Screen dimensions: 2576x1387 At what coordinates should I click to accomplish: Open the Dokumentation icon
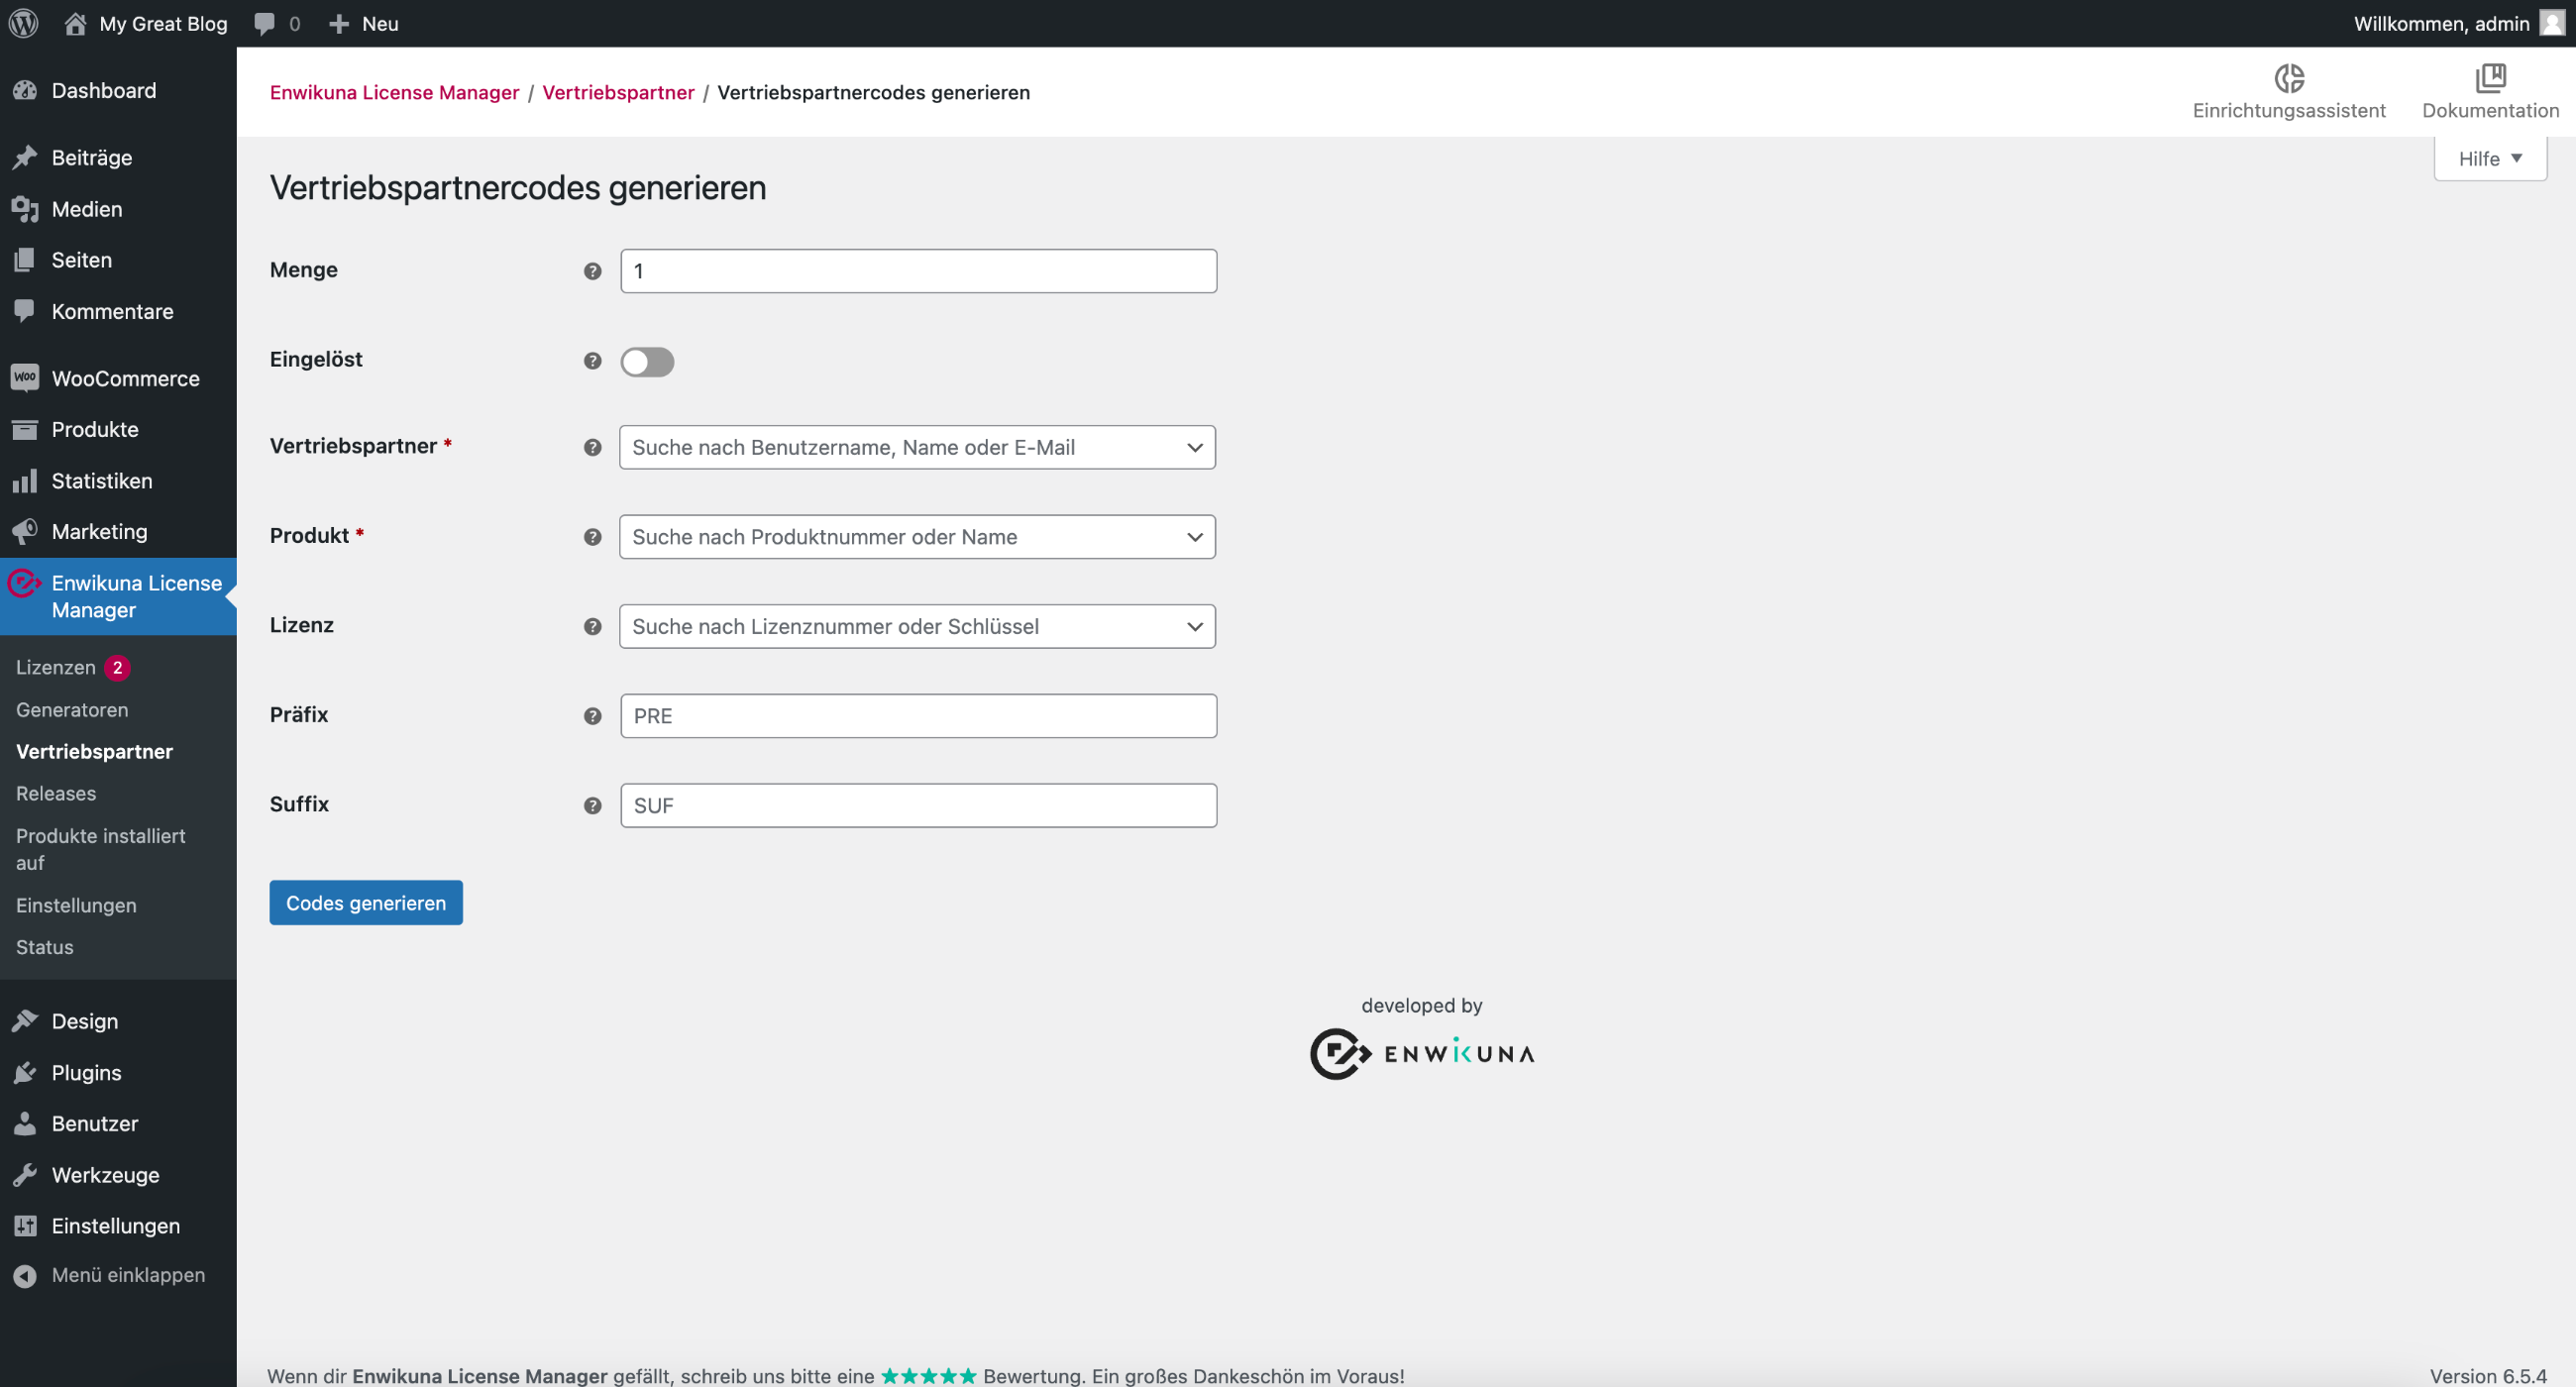click(2490, 77)
